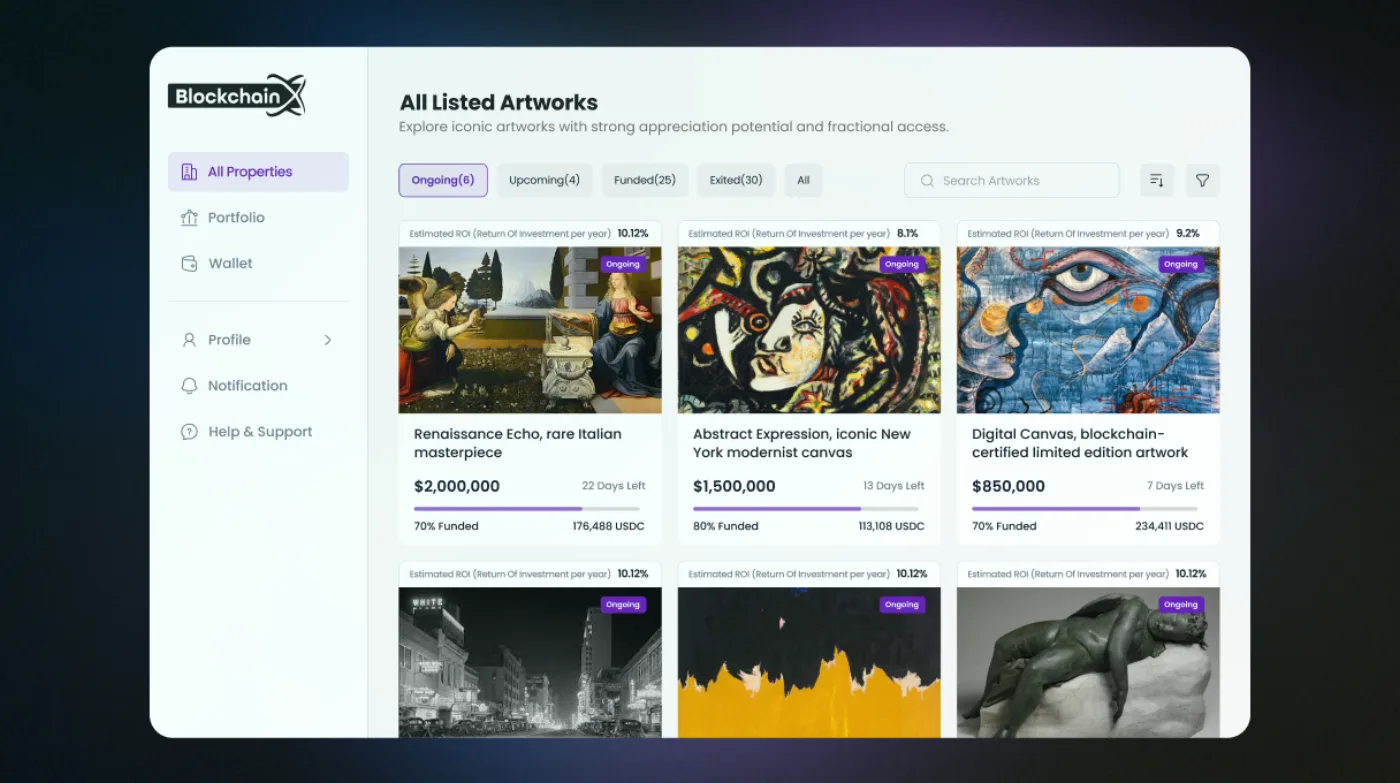Click the Digital Canvas artwork title
The height and width of the screenshot is (783, 1400).
tap(1080, 443)
